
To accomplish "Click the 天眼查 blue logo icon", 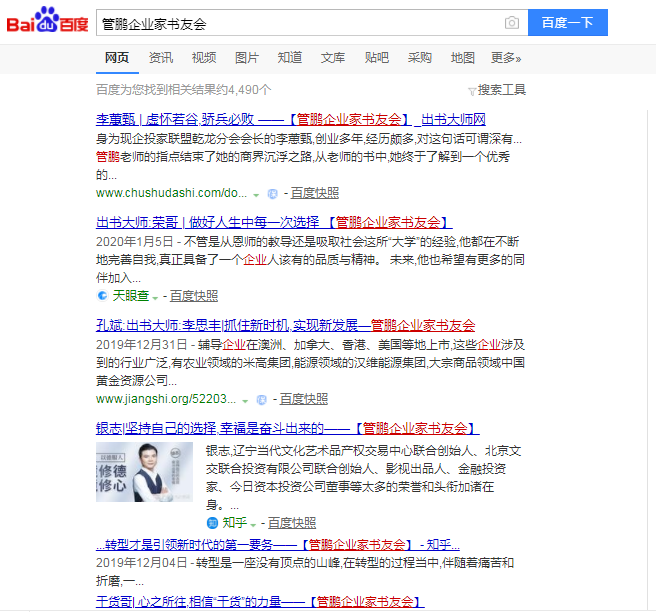I will click(102, 296).
